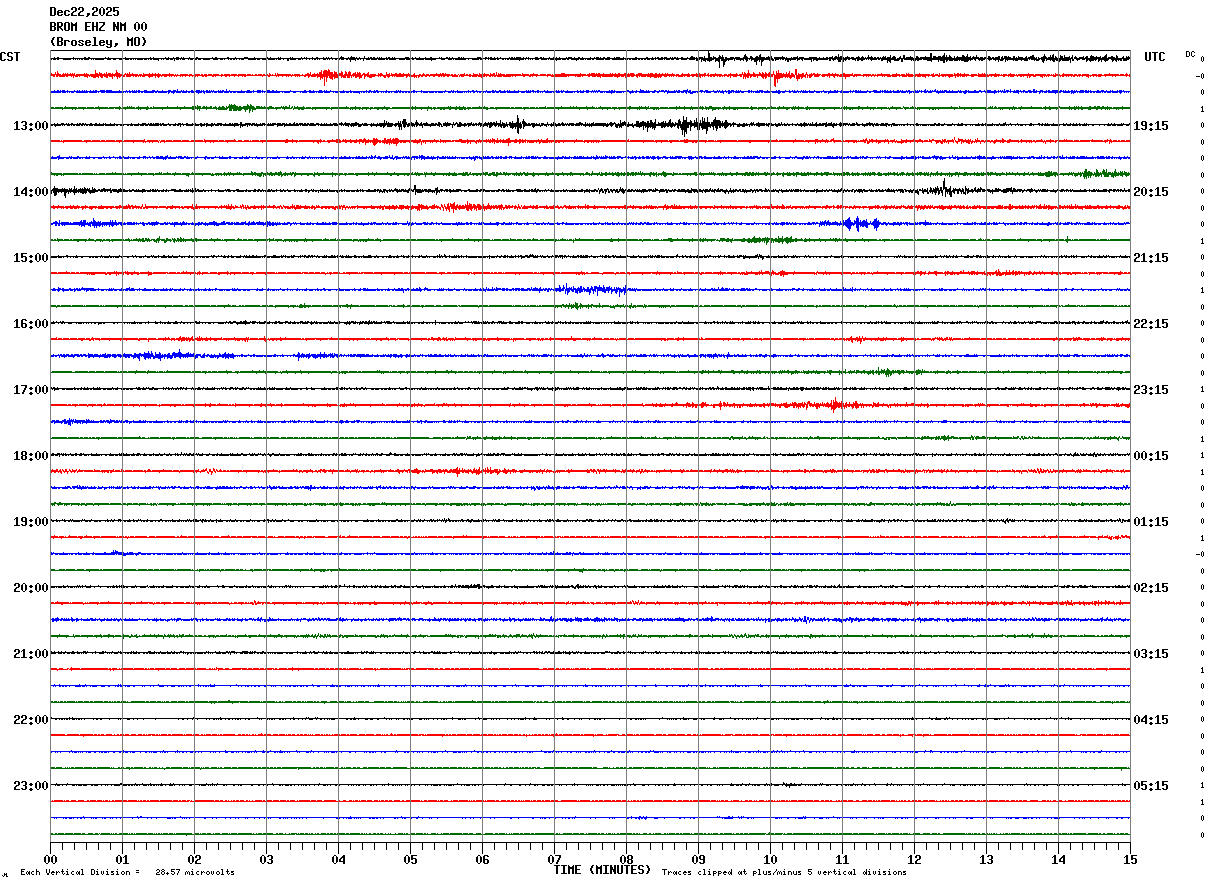1210x886 pixels.
Task: Click the 19:15 UTC time label
Action: (1151, 126)
